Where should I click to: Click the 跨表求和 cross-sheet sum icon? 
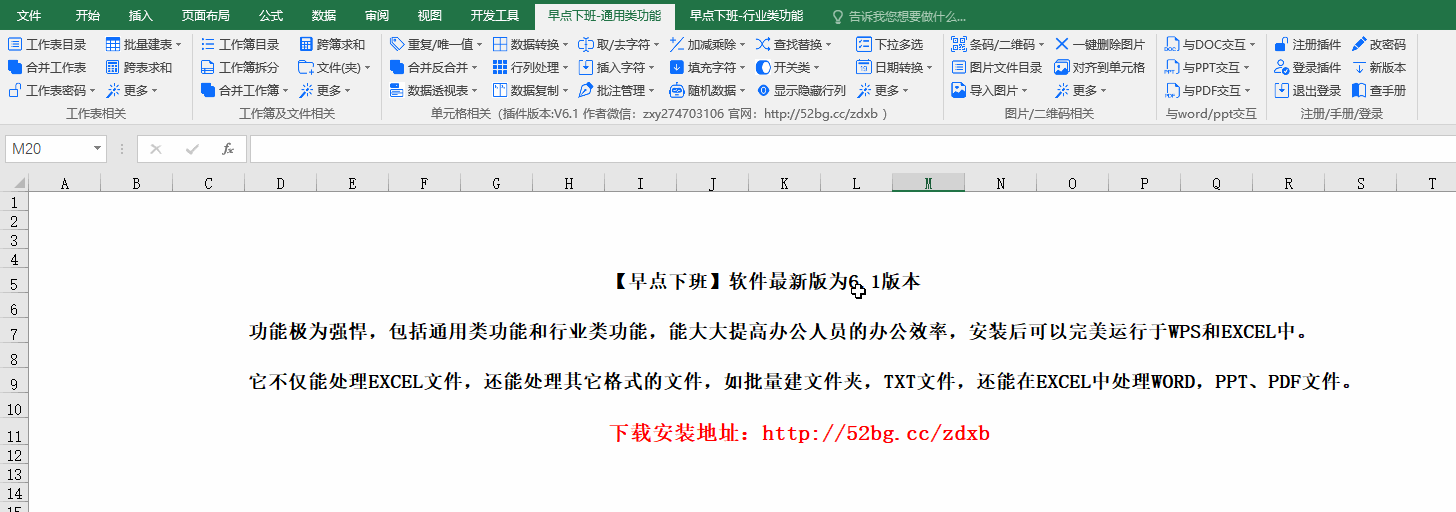coord(113,67)
